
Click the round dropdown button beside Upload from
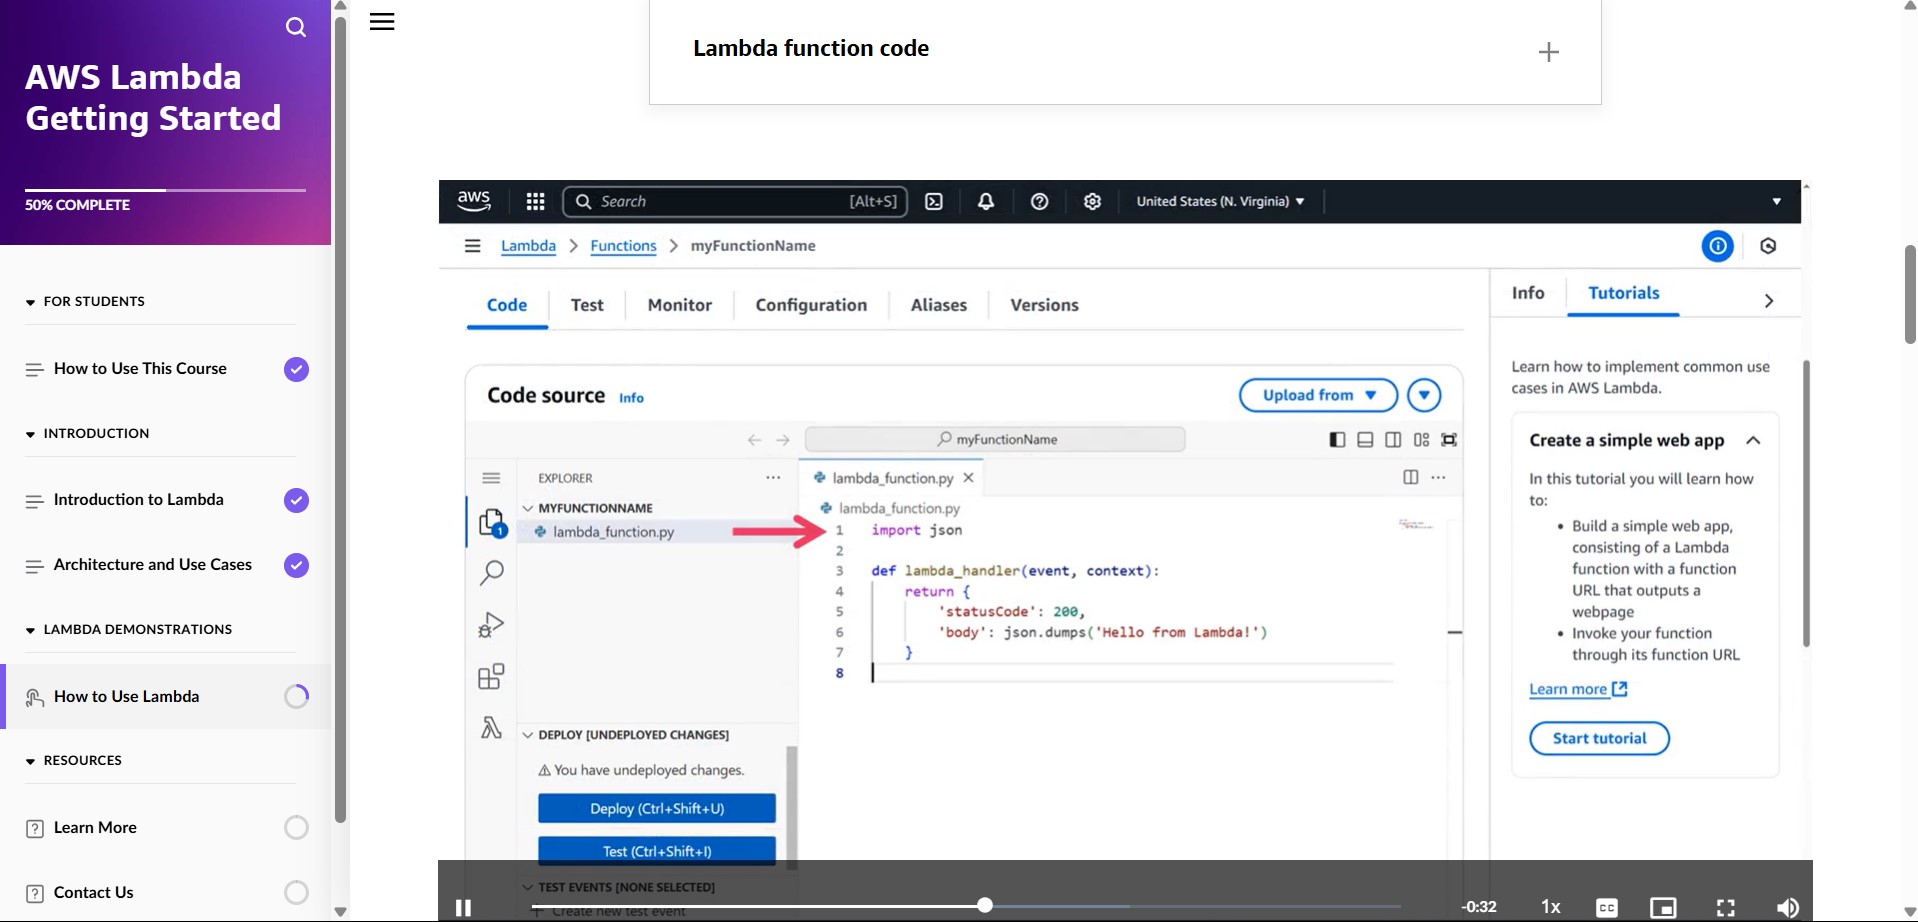pyautogui.click(x=1424, y=395)
